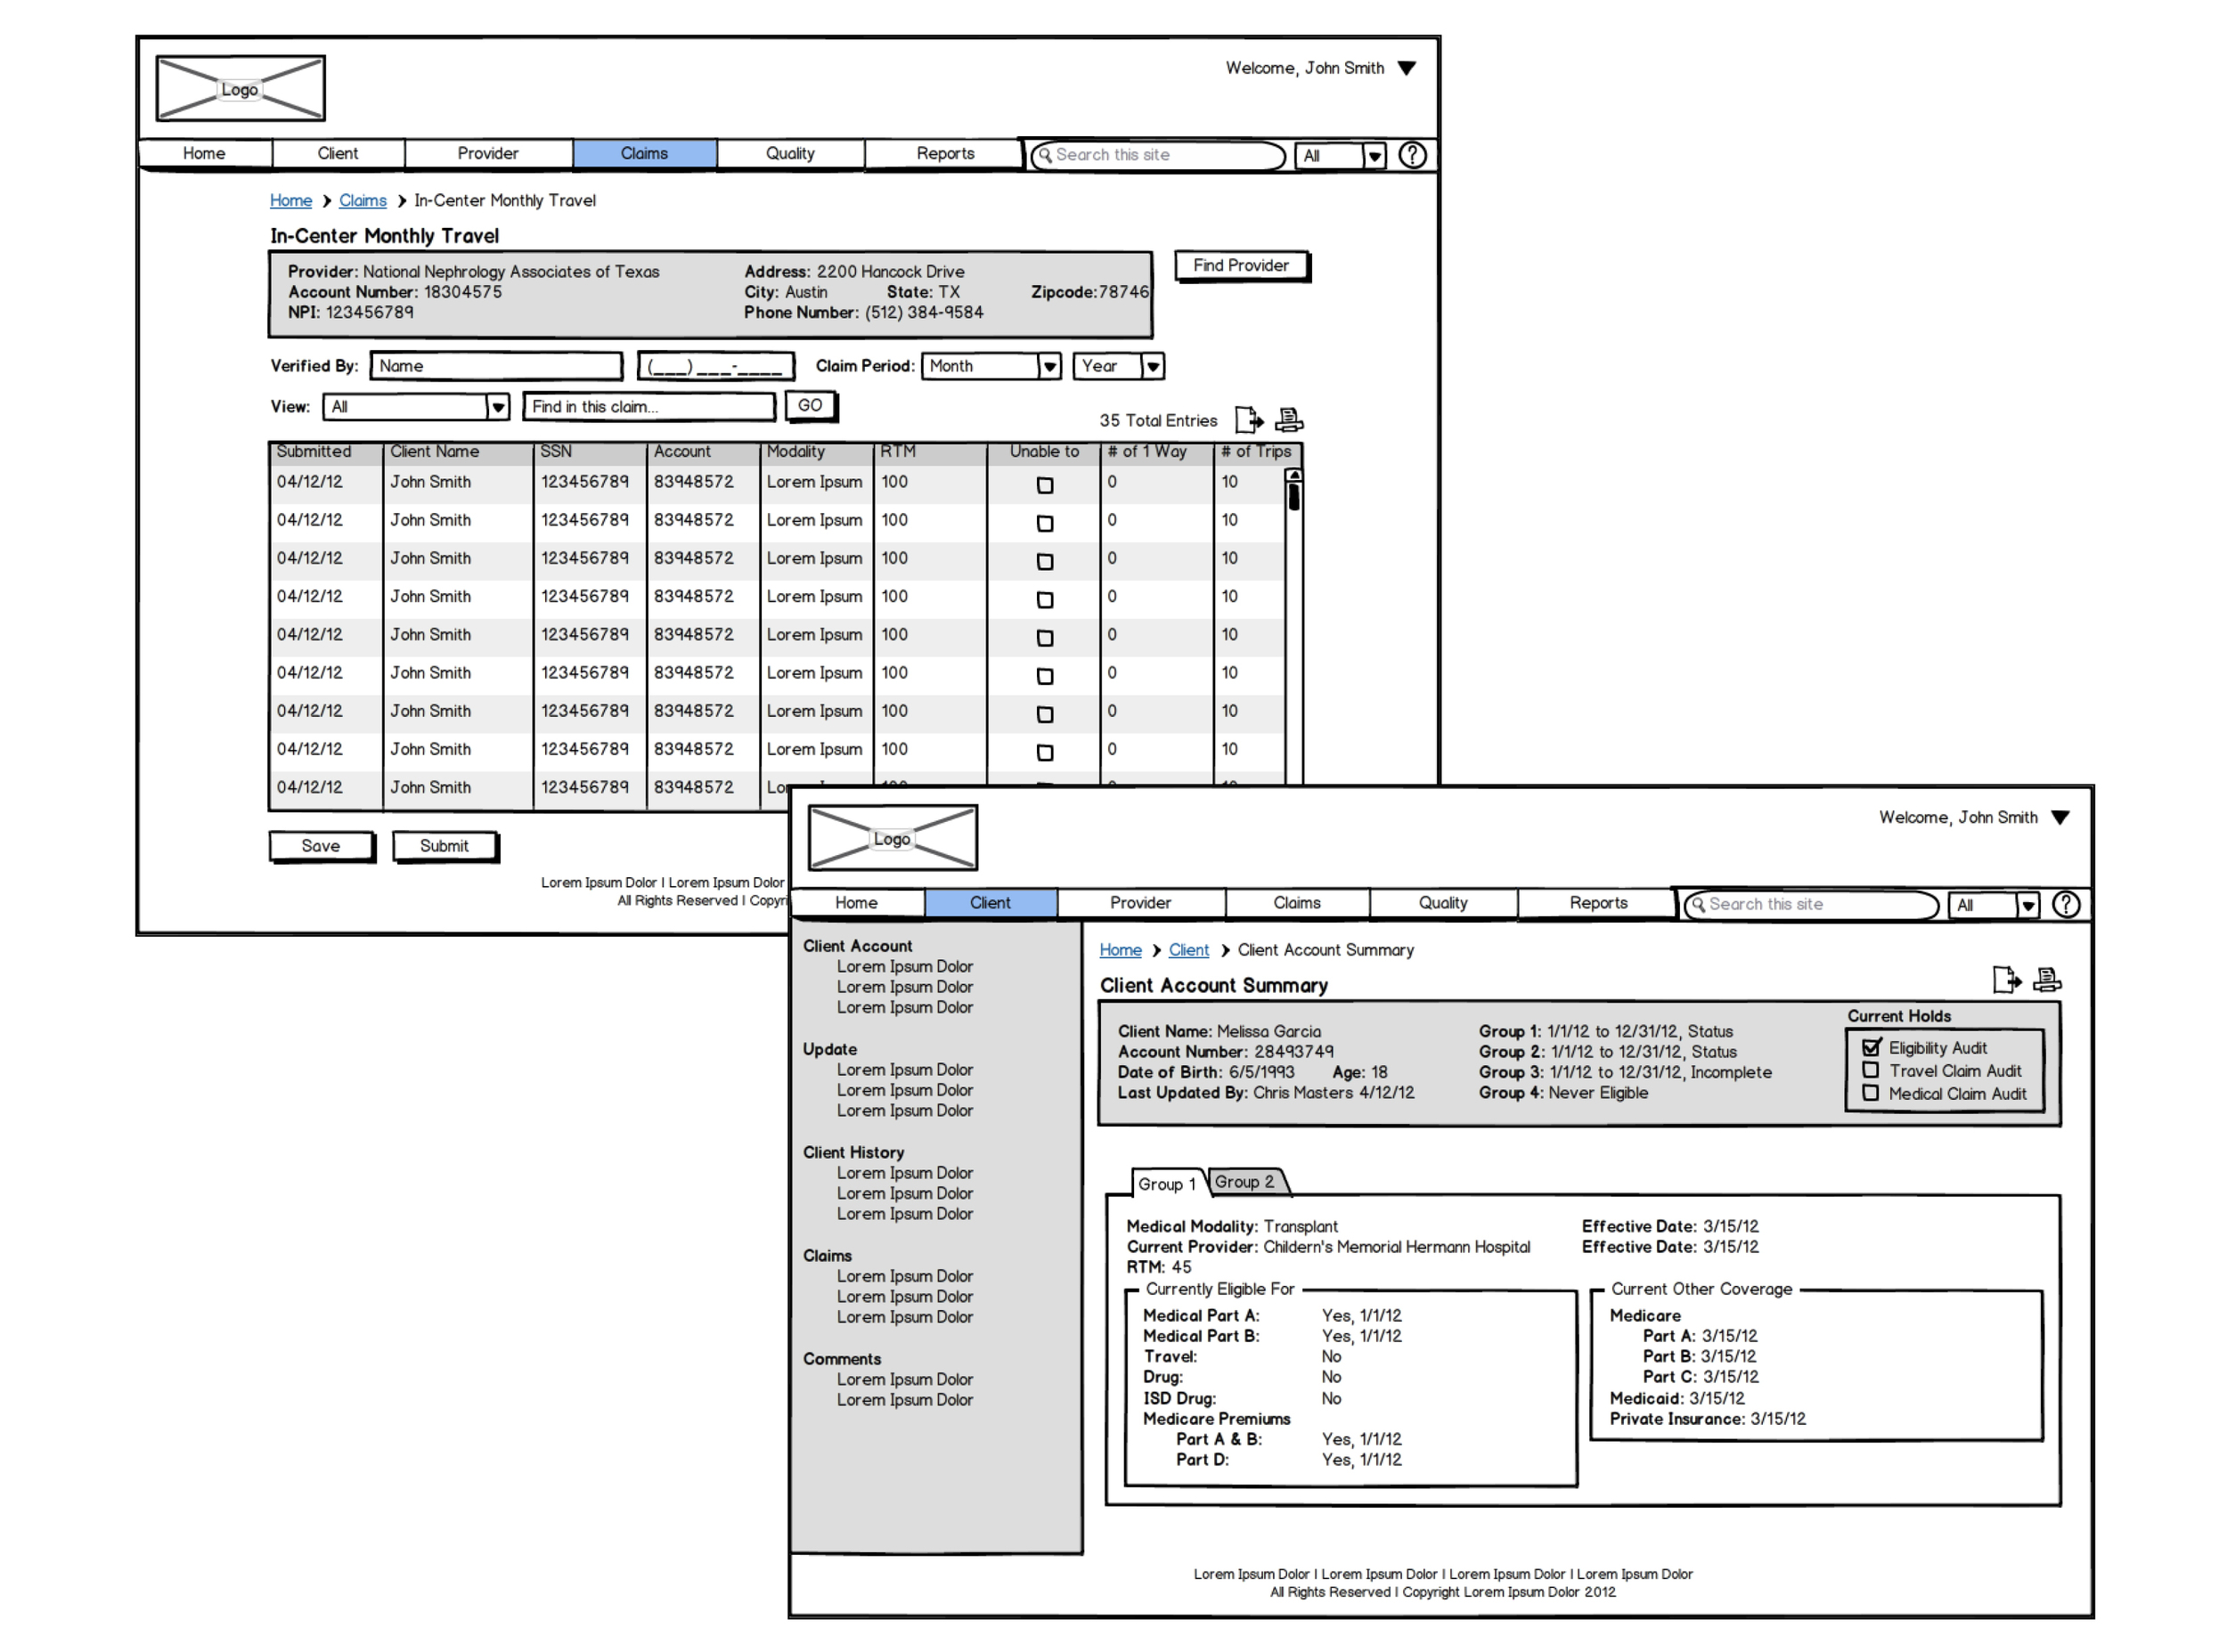
Task: Enable Travel Claim Audit checkbox
Action: point(1870,1070)
